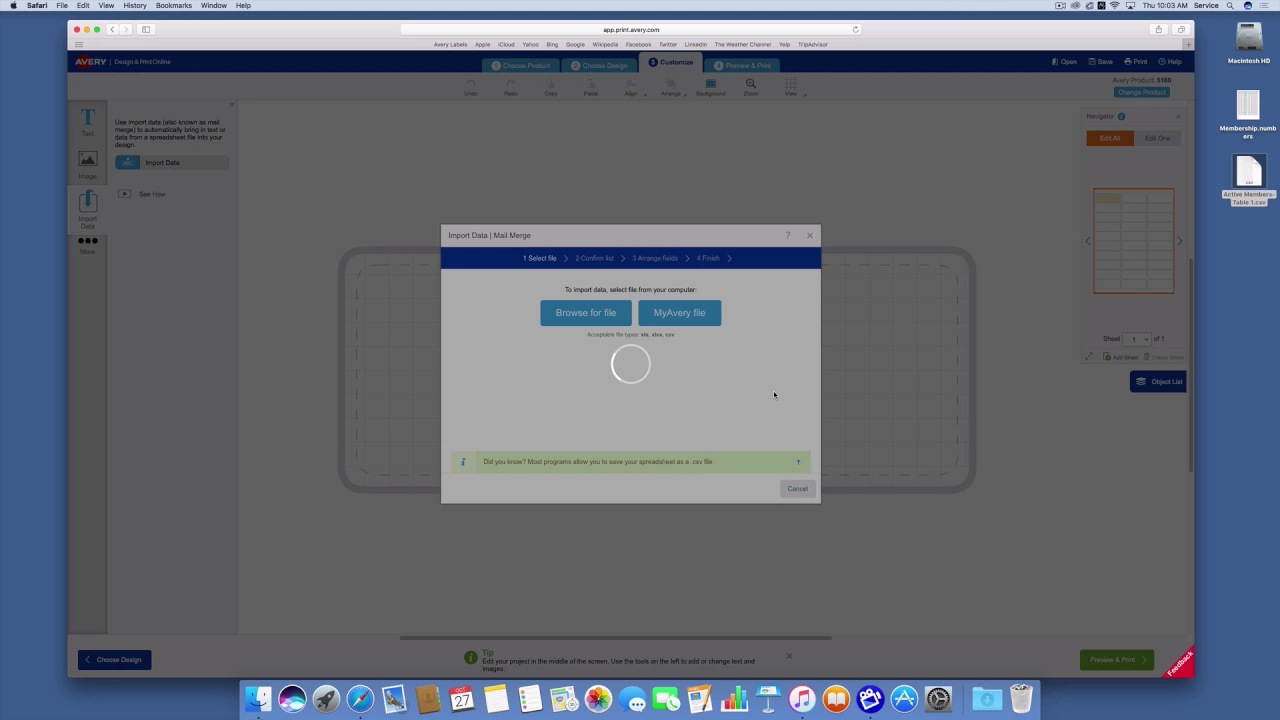Open the Sheet number dropdown
1280x720 pixels.
click(1137, 339)
